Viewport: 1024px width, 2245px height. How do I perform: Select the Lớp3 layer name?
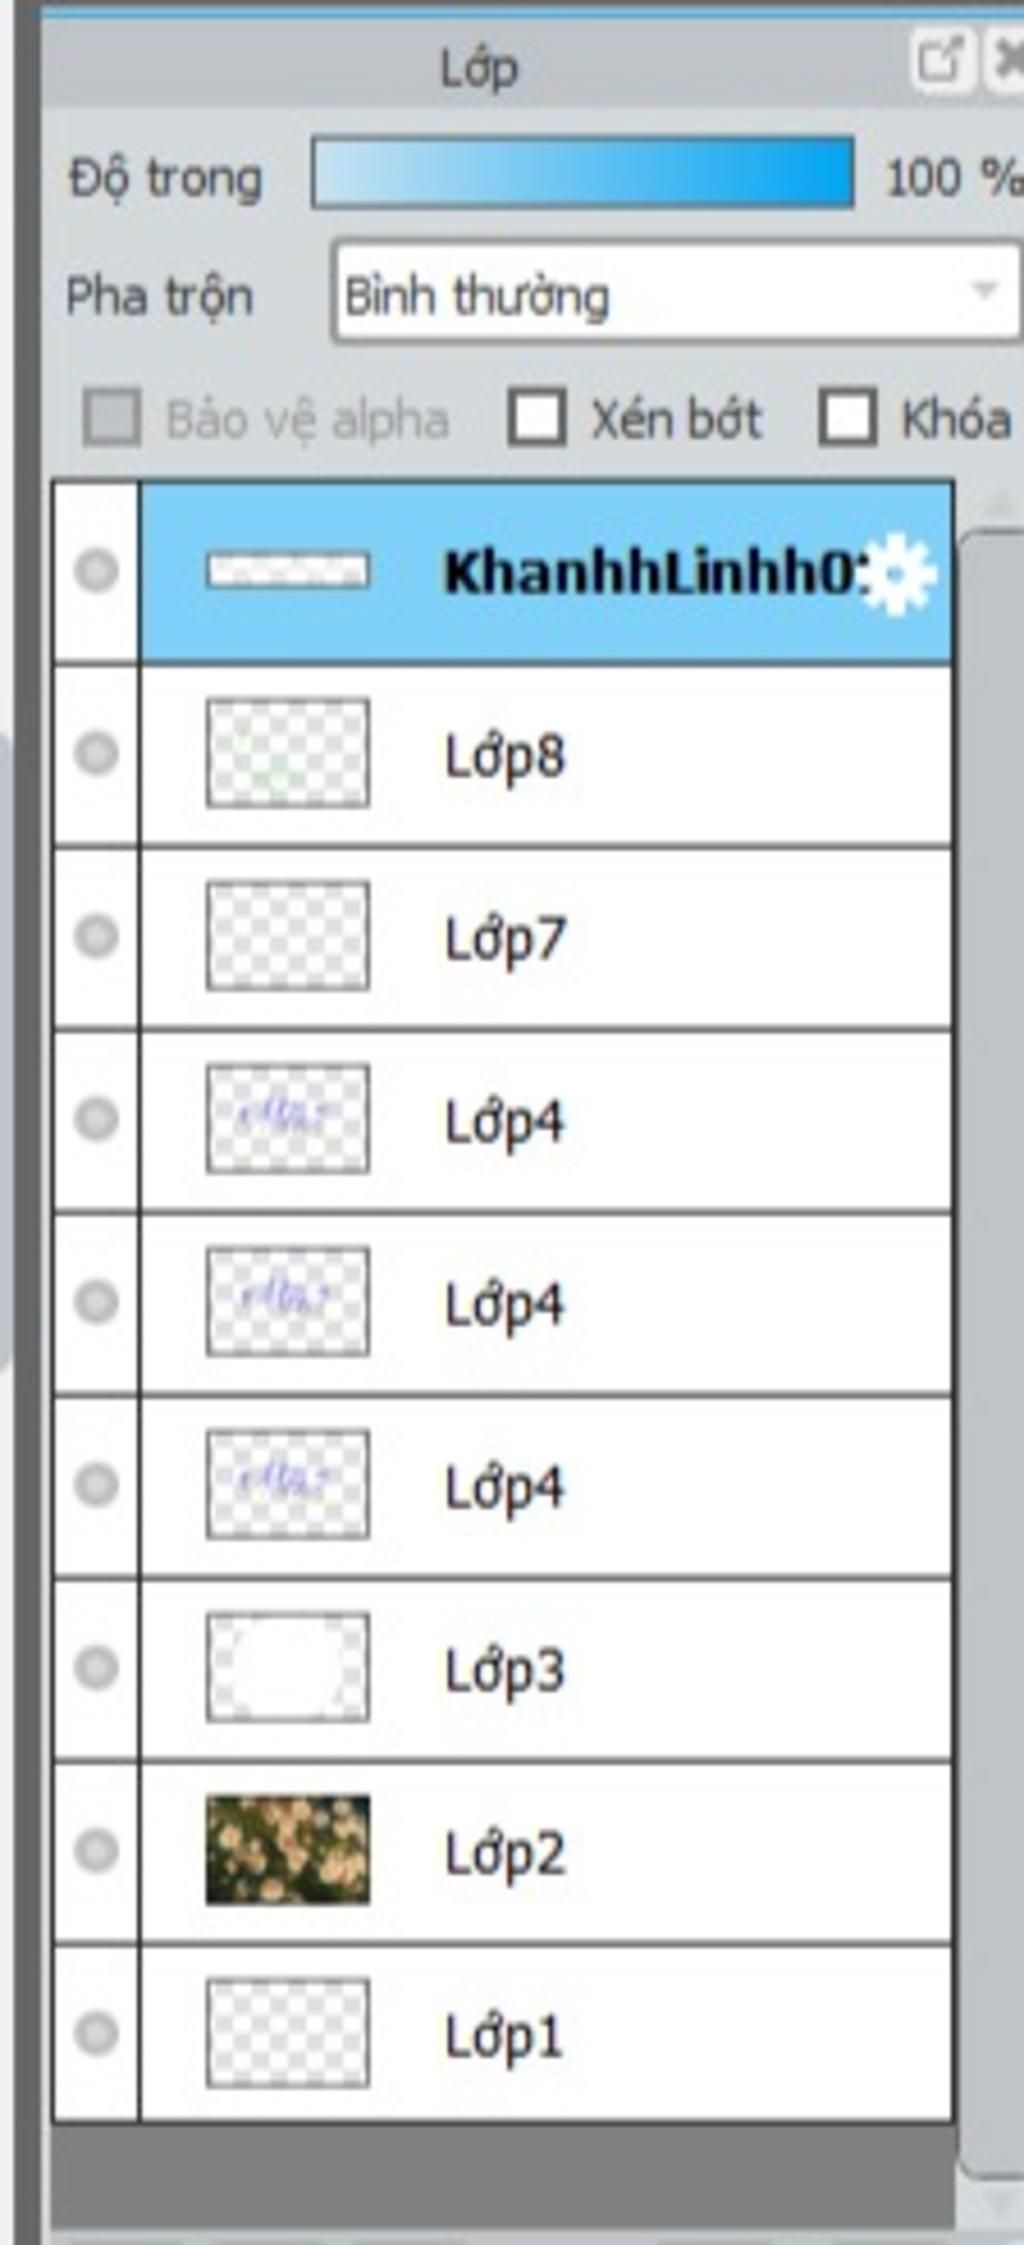[504, 1669]
